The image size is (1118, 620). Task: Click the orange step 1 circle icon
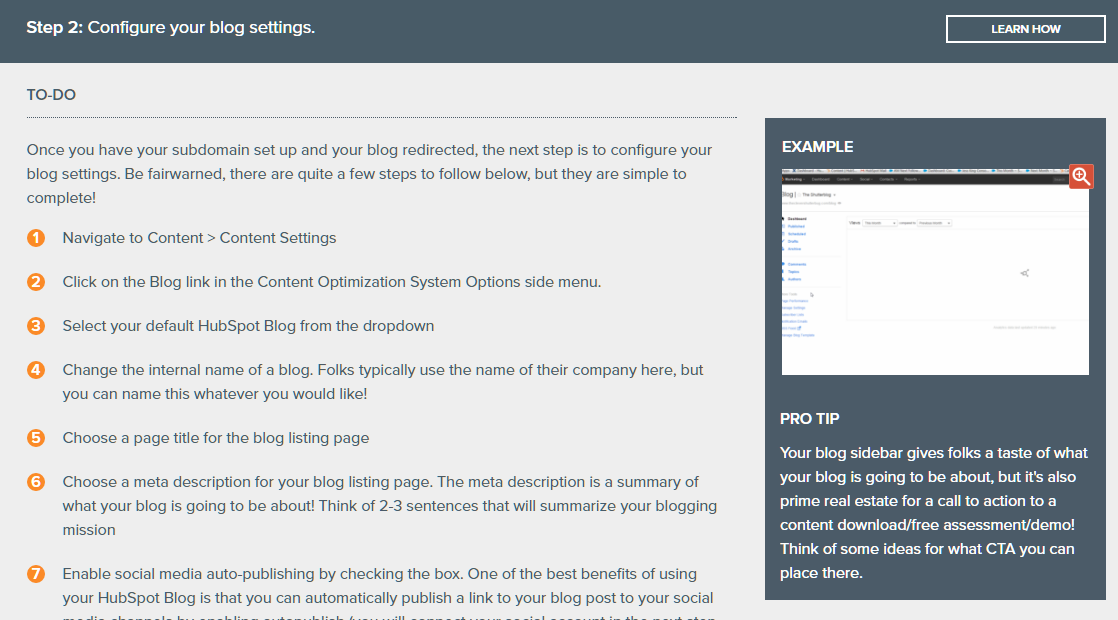tap(36, 238)
